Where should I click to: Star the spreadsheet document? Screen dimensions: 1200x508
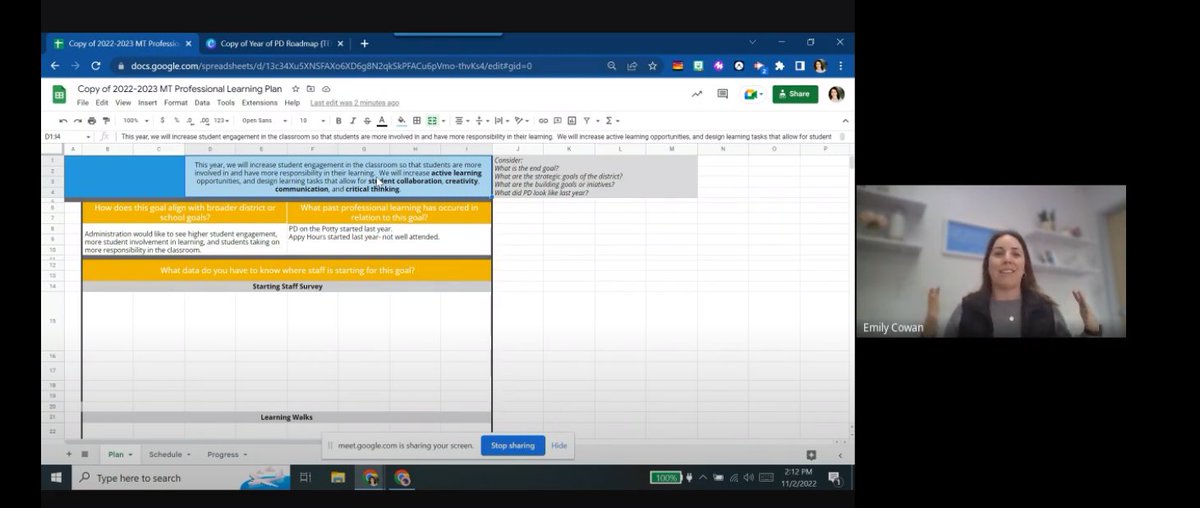tap(297, 89)
